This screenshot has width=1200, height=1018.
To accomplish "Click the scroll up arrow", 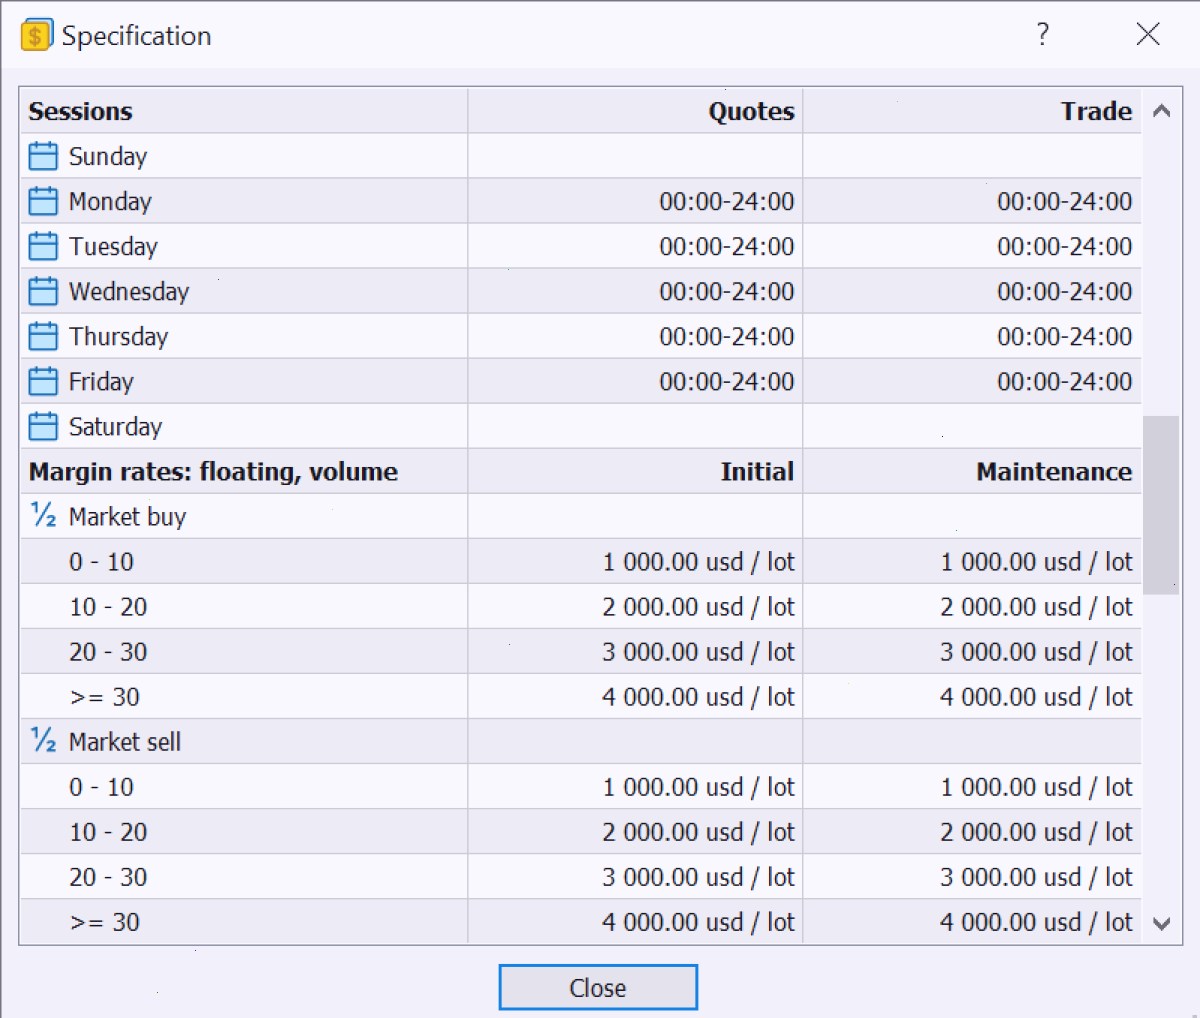I will click(x=1161, y=111).
